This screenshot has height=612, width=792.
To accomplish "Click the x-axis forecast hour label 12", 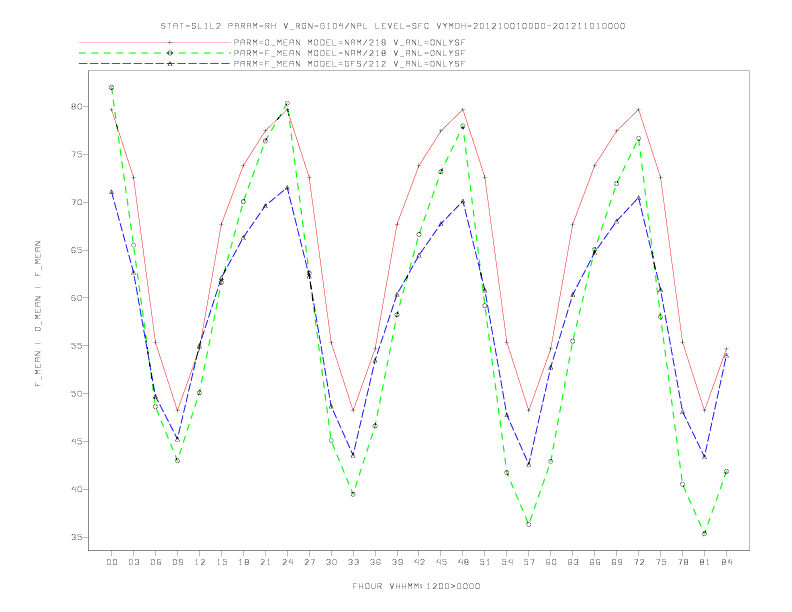I will [x=200, y=562].
